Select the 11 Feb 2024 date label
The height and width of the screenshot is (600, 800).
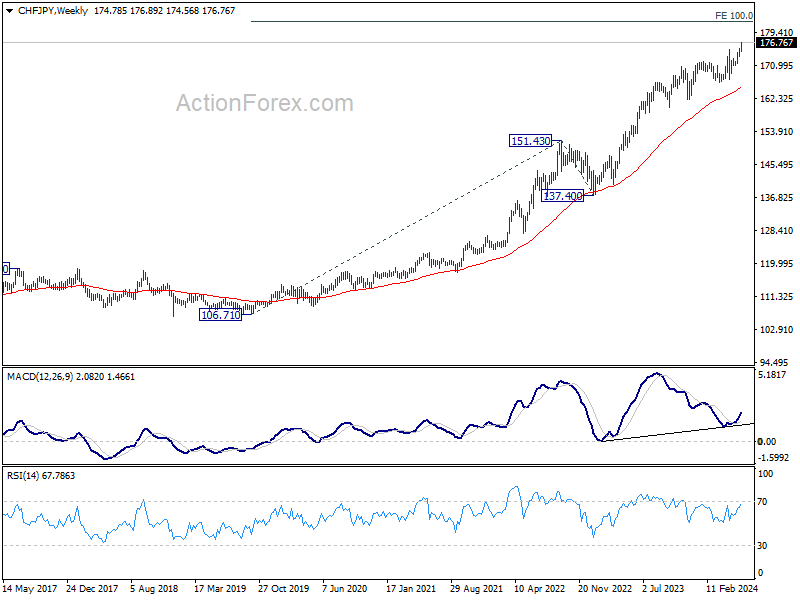(732, 588)
